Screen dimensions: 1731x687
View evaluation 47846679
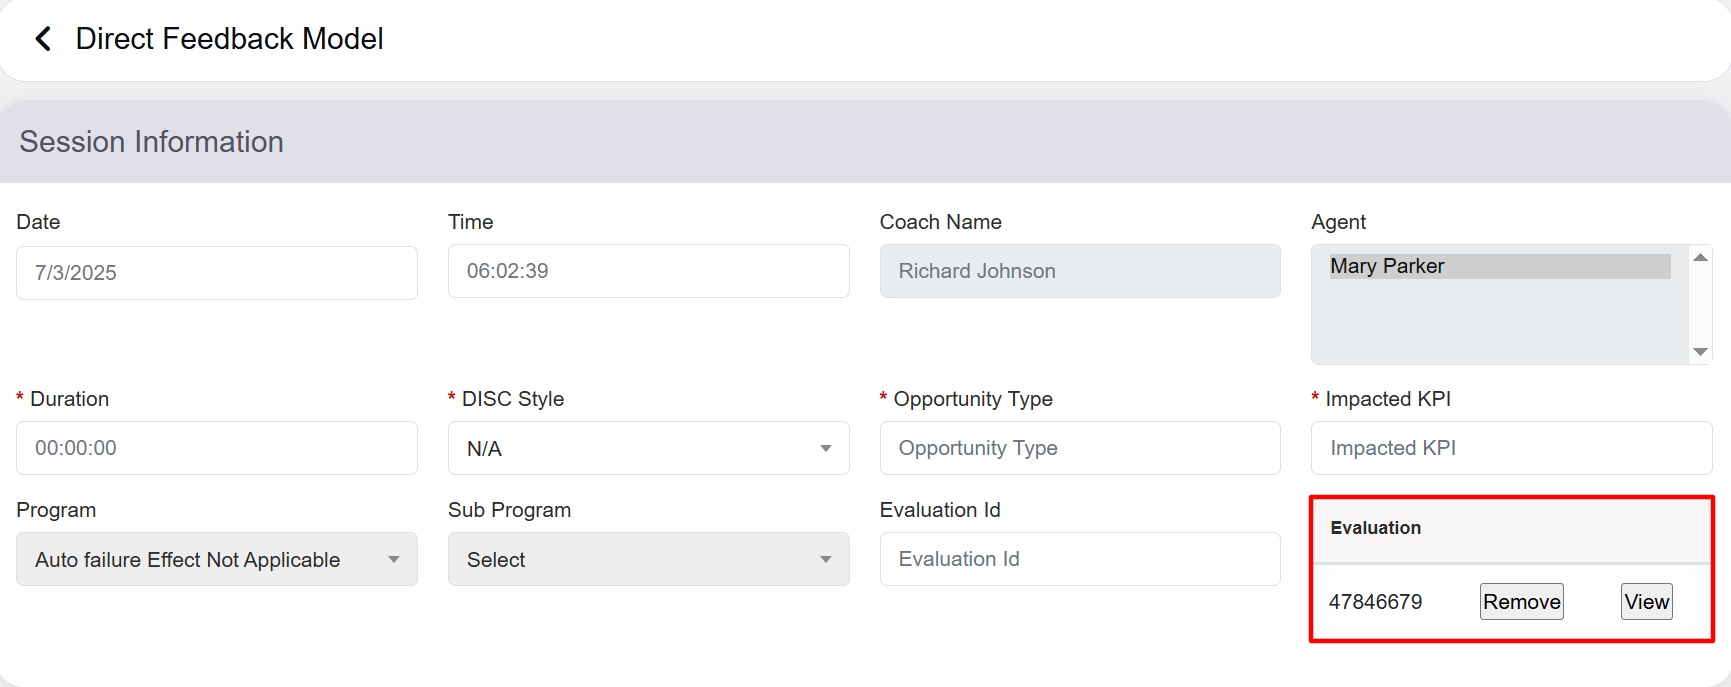tap(1646, 601)
